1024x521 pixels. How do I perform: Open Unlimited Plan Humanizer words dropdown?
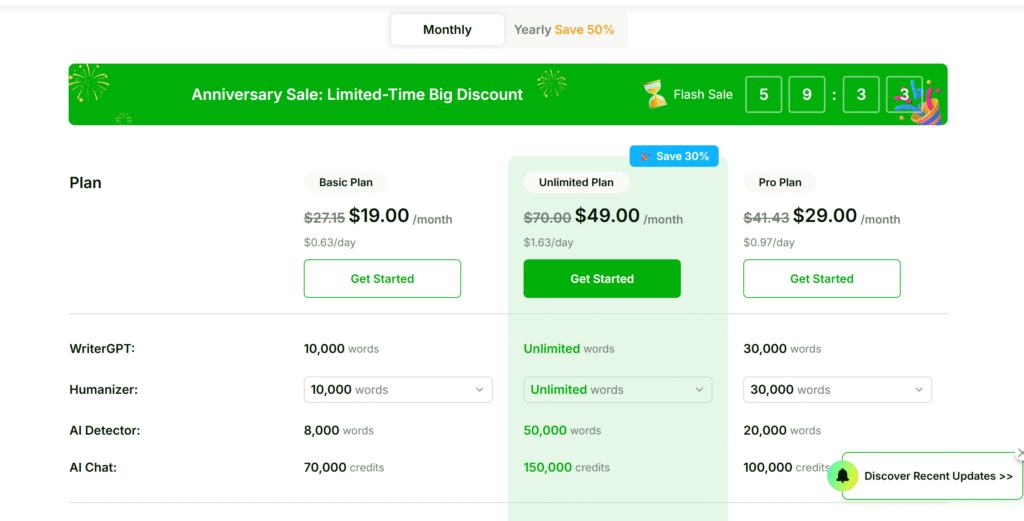[x=617, y=390]
